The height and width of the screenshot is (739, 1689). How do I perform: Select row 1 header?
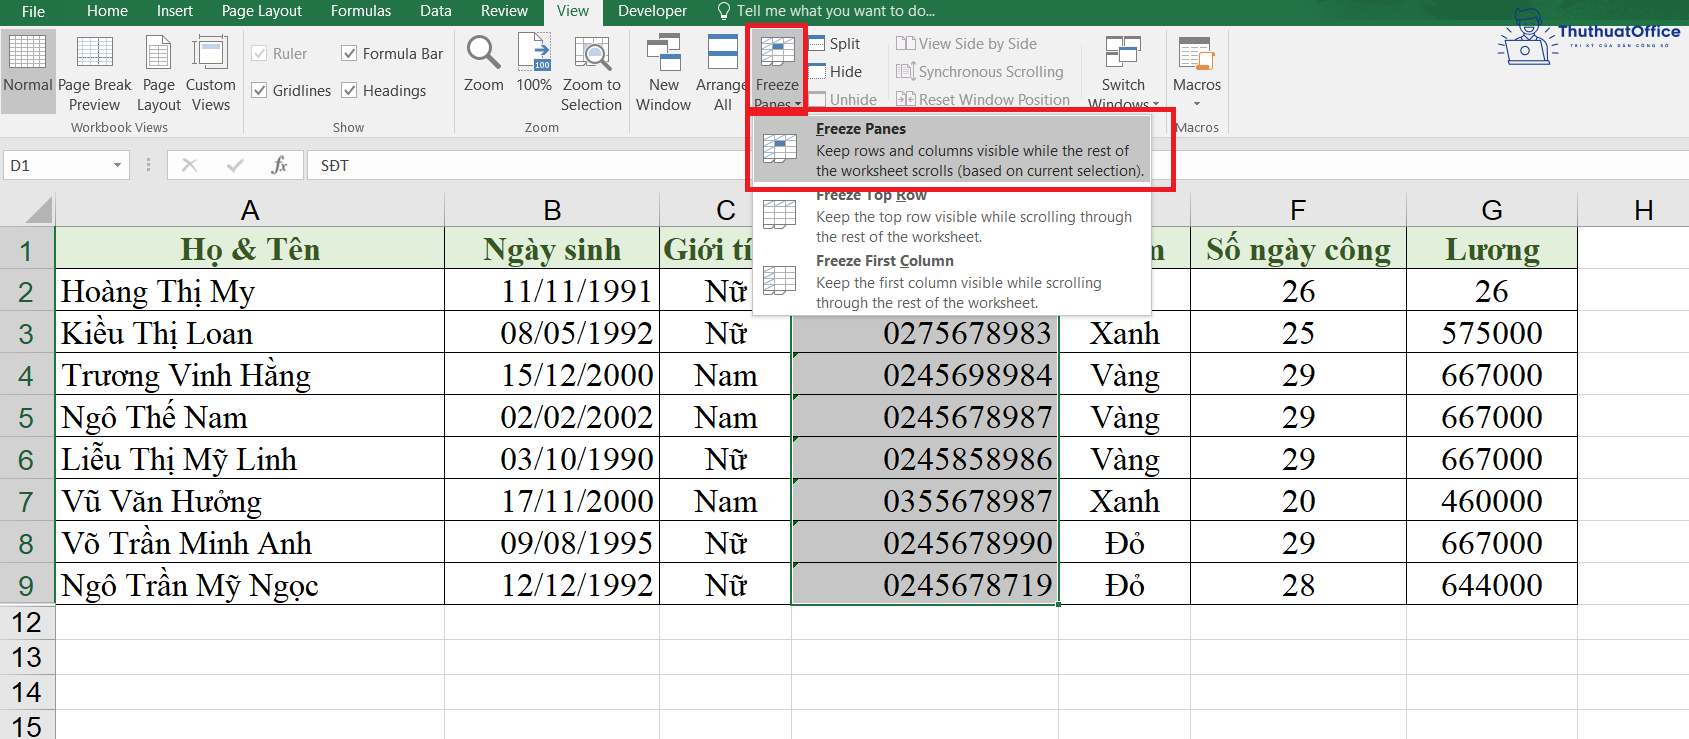pos(27,250)
